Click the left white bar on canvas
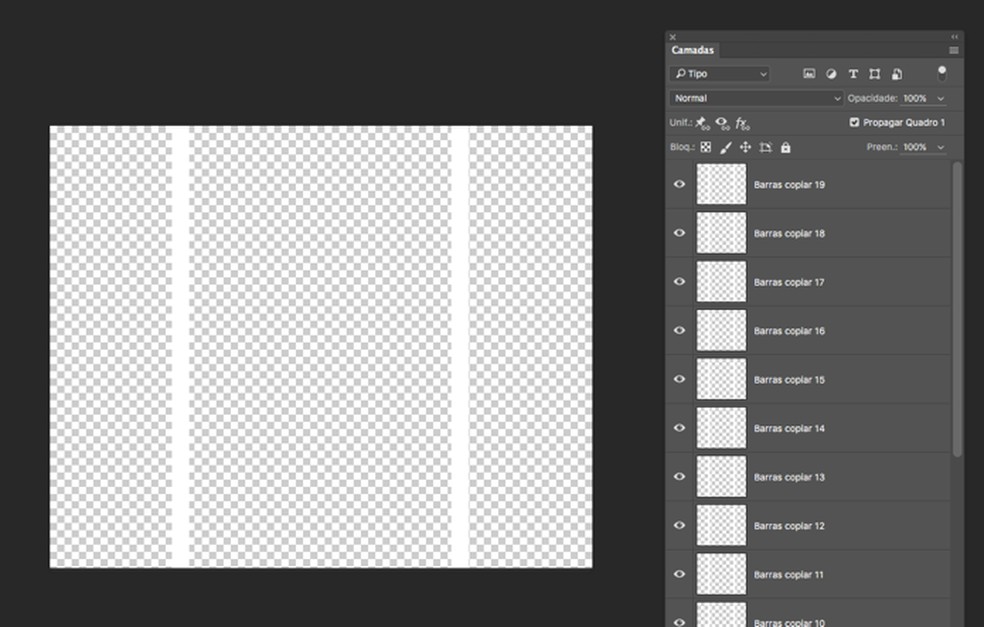 coord(180,346)
